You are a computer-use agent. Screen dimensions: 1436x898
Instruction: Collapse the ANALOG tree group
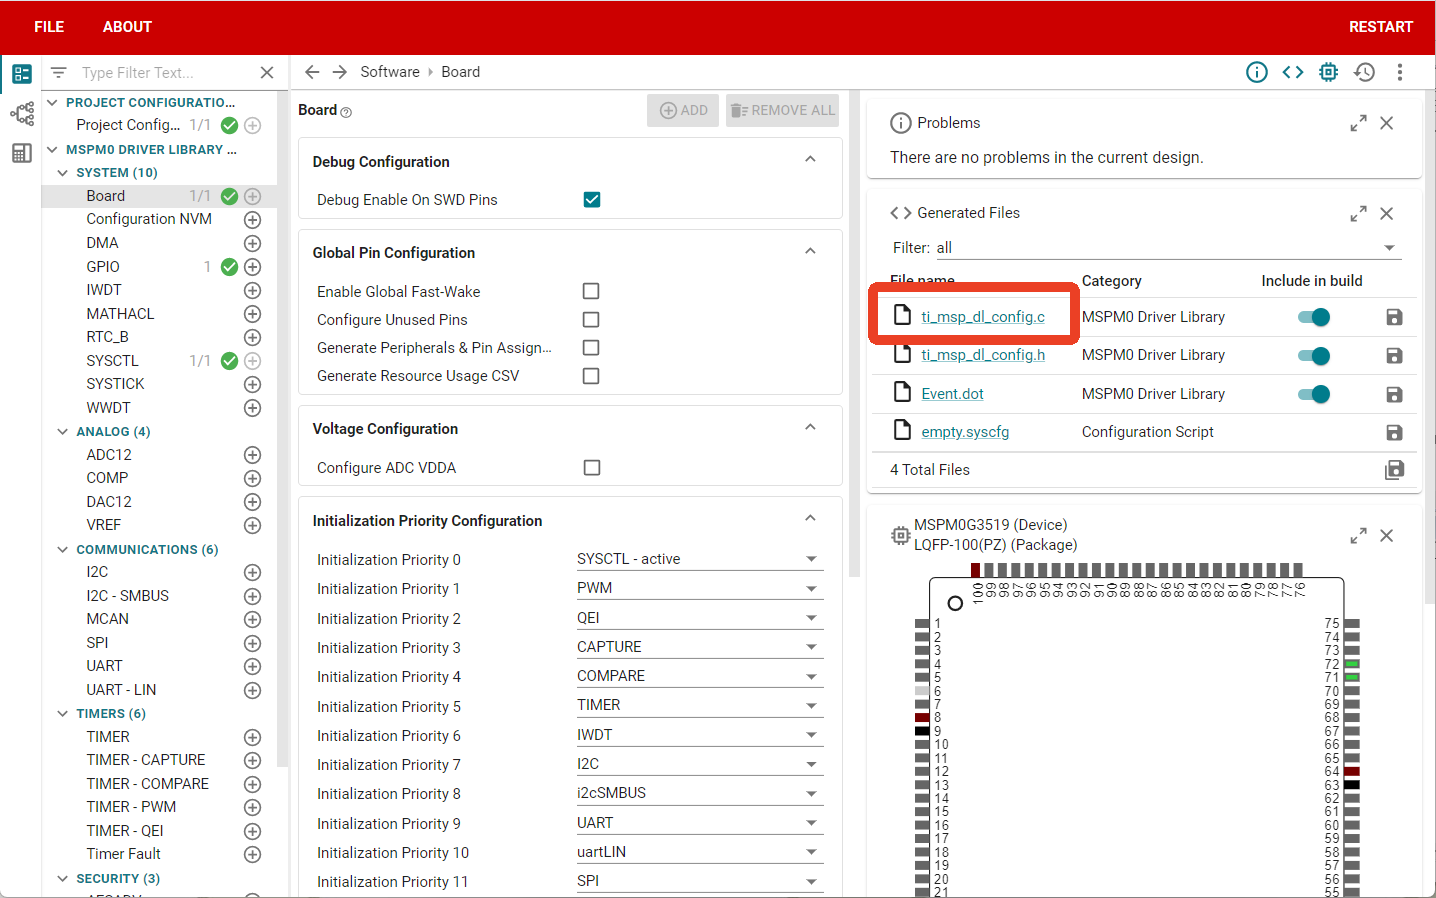click(63, 432)
